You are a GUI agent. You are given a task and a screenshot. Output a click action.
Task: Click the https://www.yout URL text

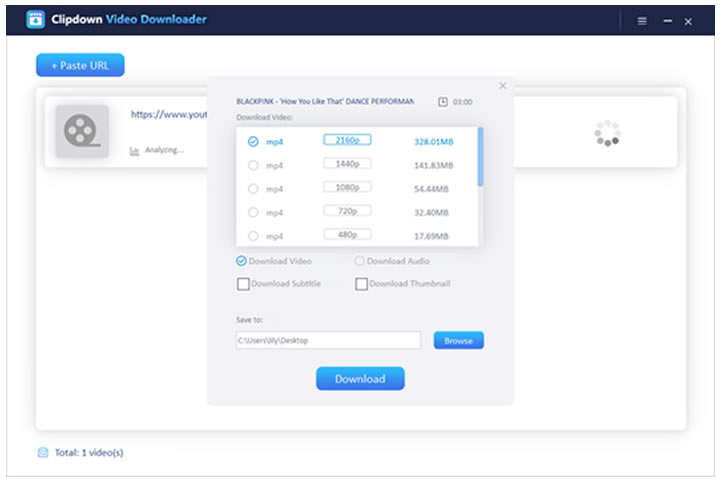click(x=169, y=114)
